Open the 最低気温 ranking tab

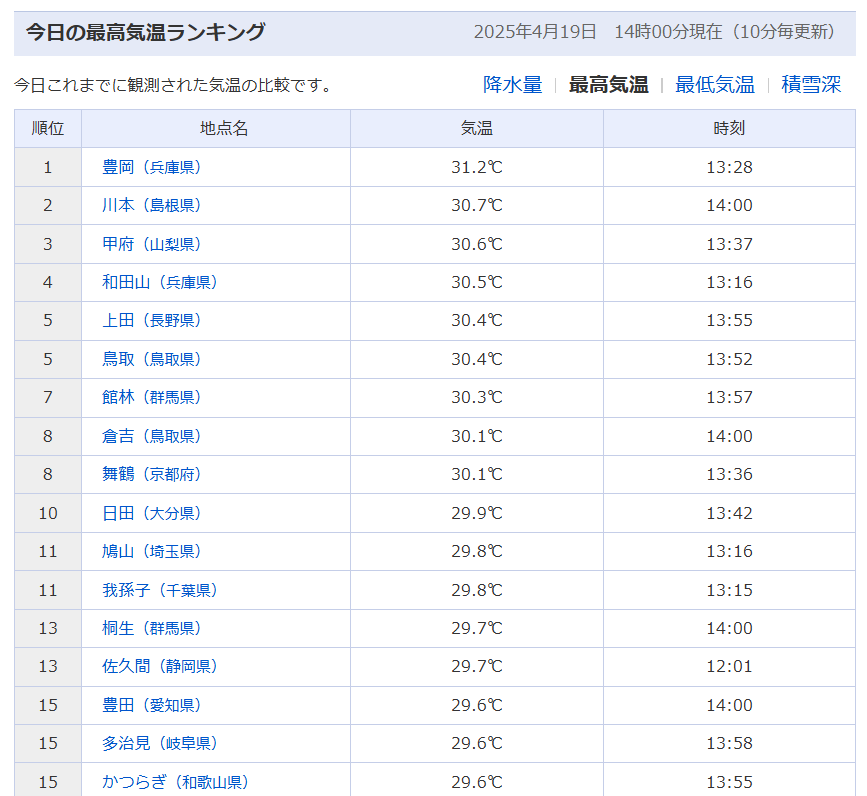point(714,85)
